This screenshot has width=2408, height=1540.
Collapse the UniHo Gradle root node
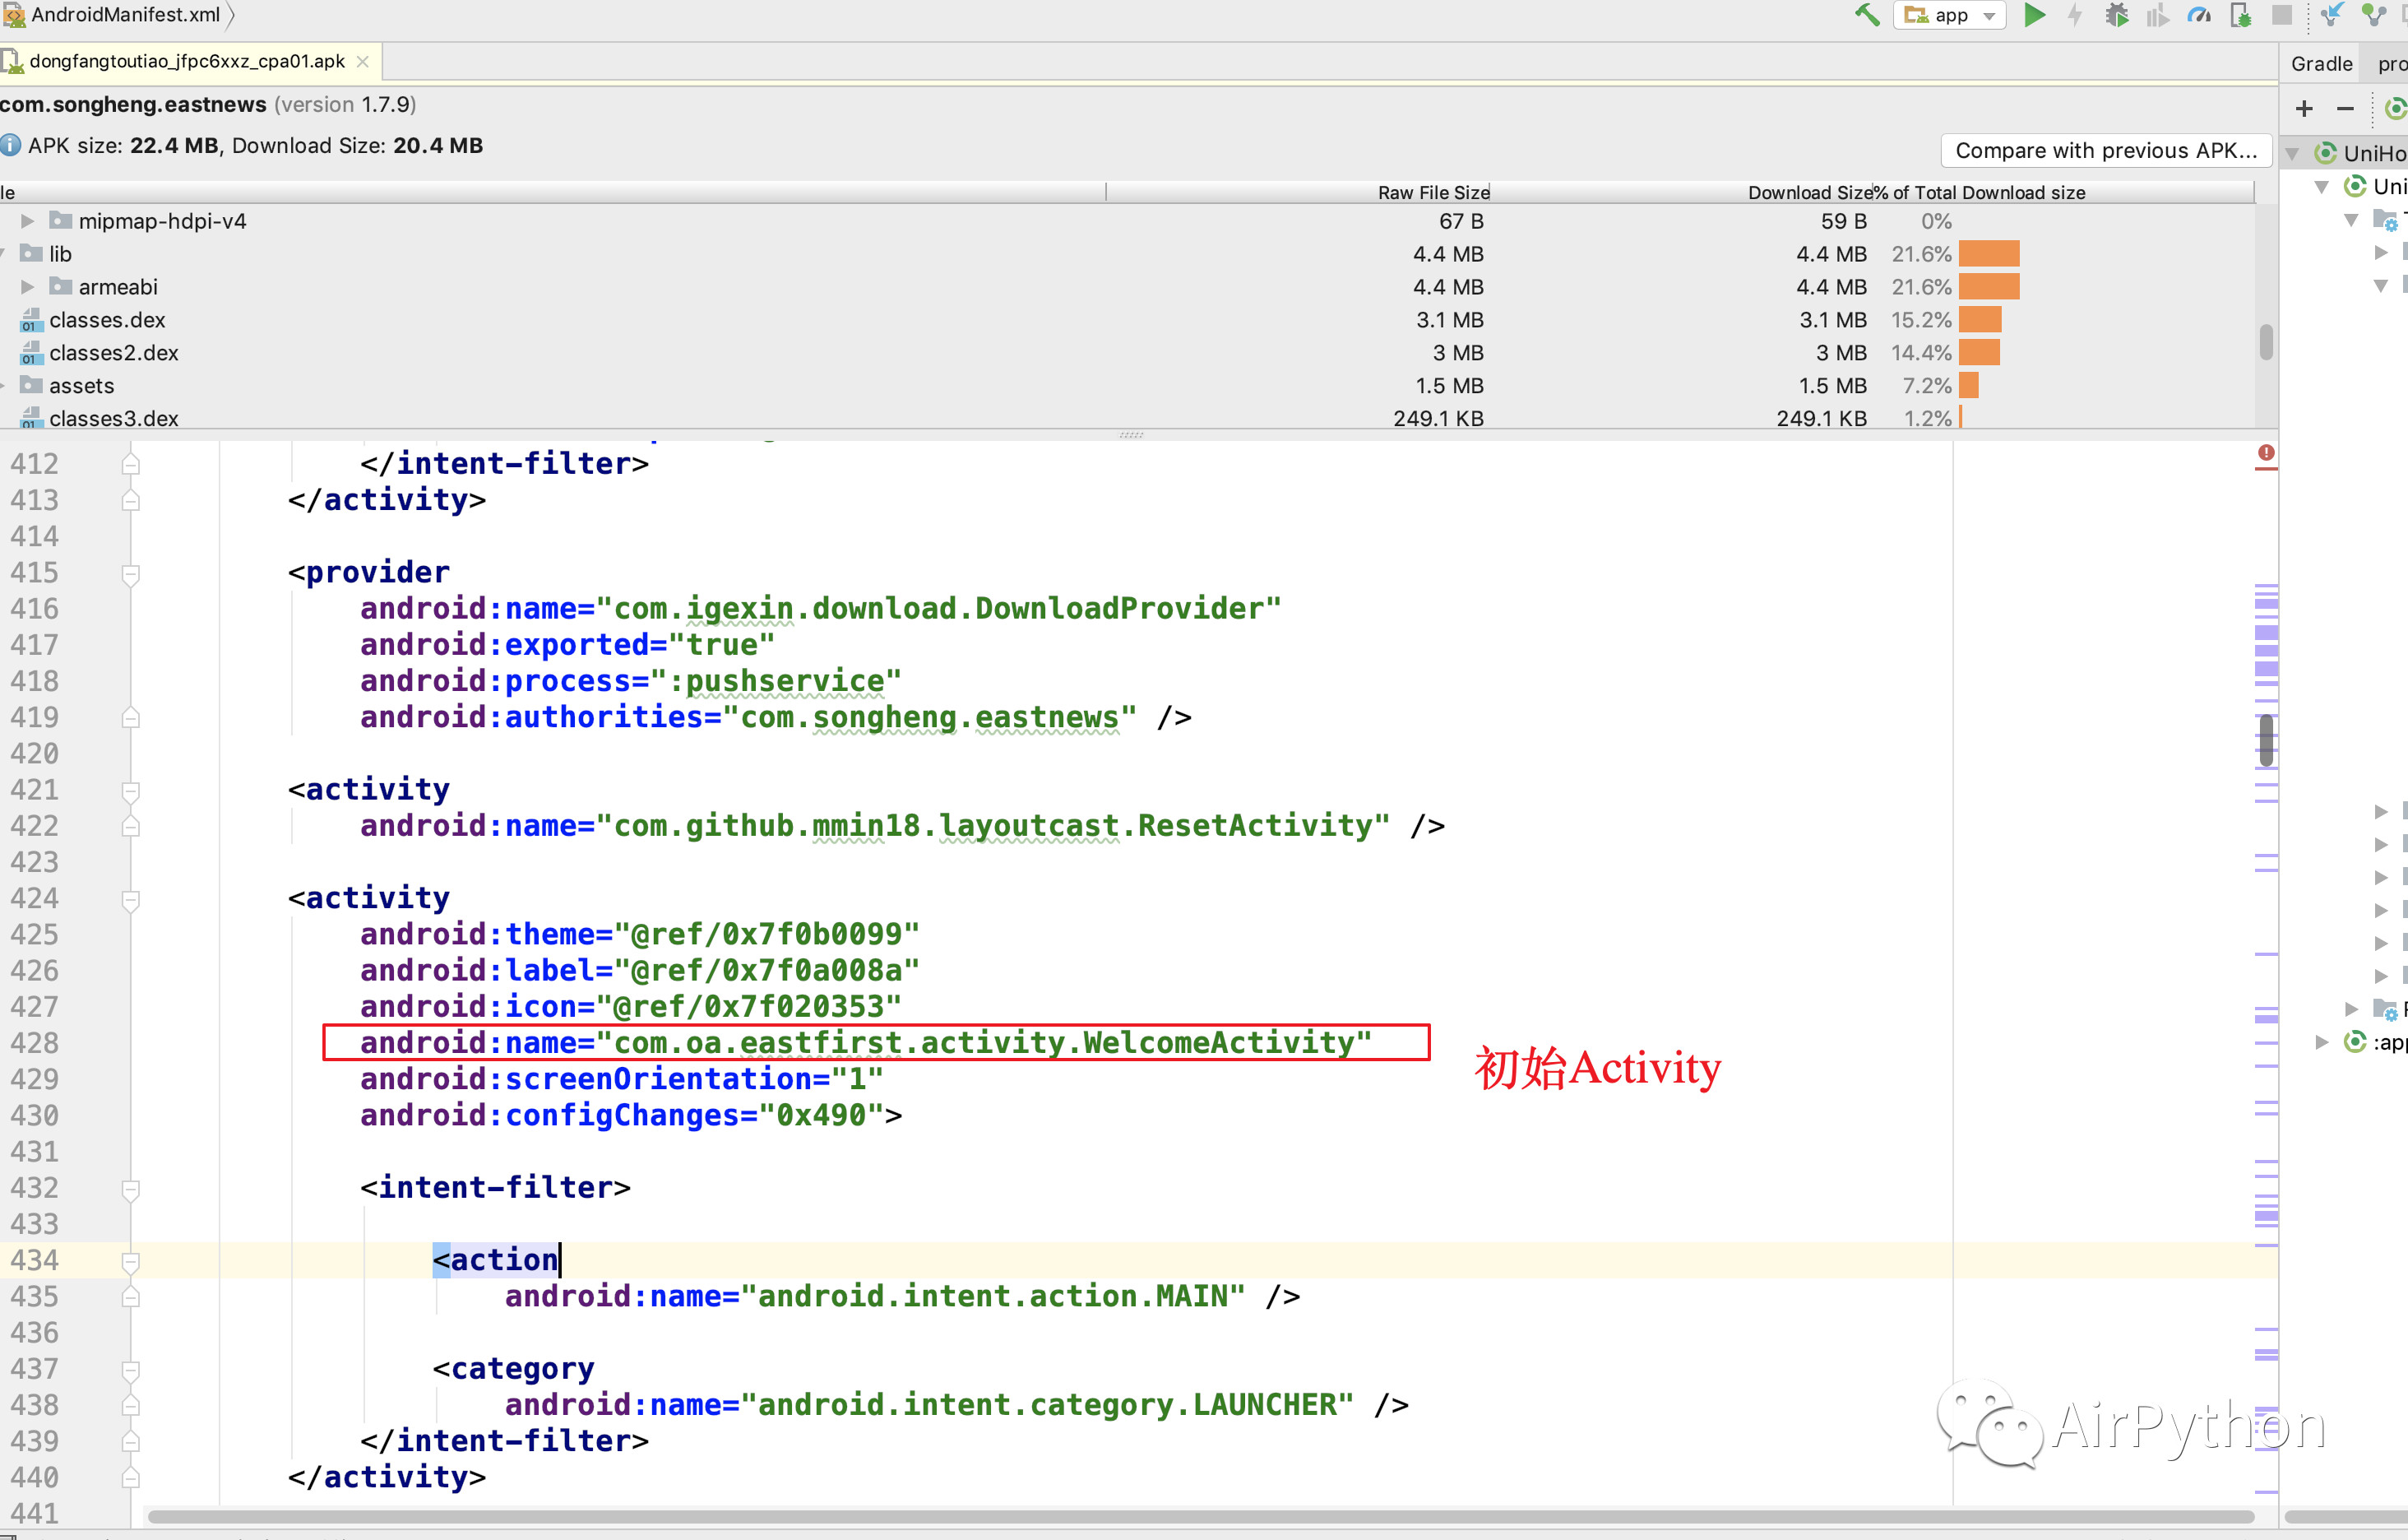pos(2293,154)
